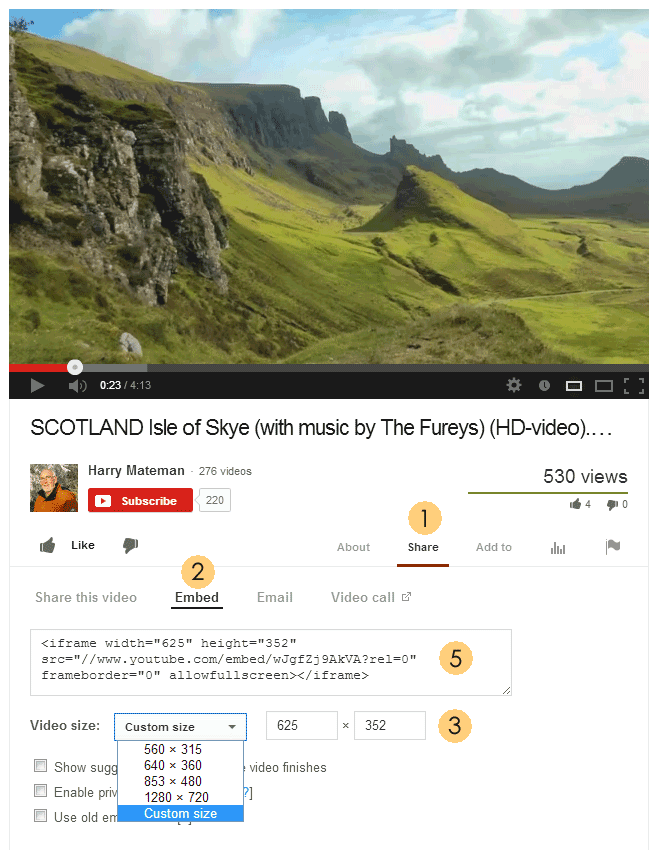Switch to the Email tab
This screenshot has width=658, height=850.
275,597
